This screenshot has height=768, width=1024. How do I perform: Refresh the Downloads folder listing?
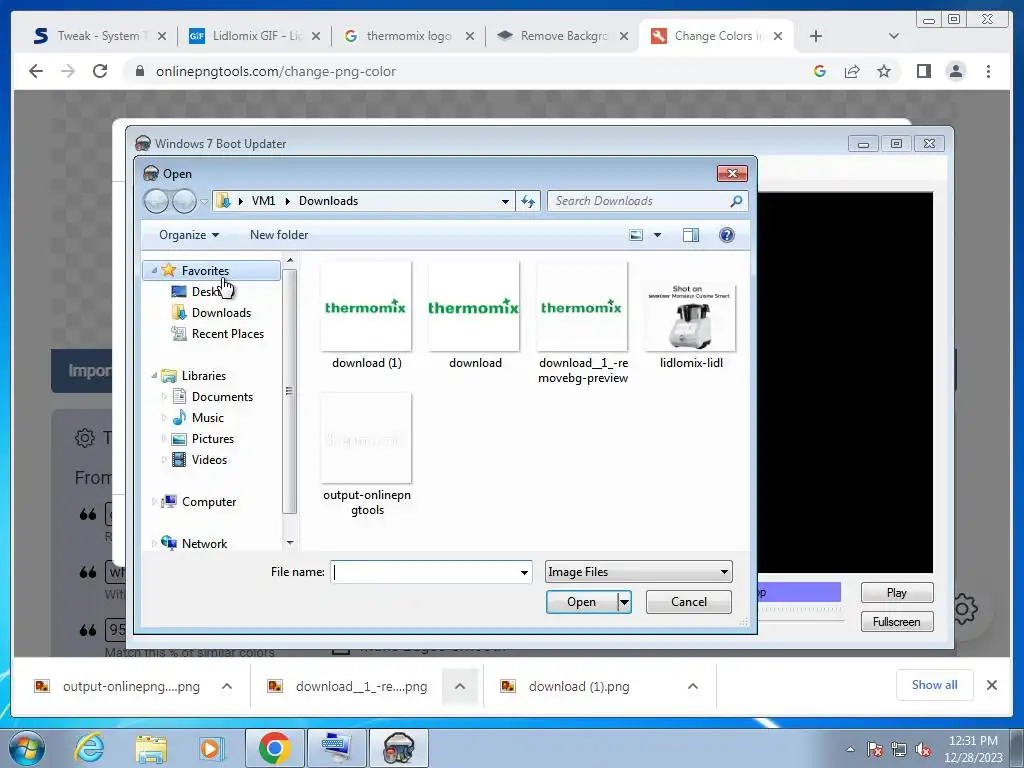528,201
